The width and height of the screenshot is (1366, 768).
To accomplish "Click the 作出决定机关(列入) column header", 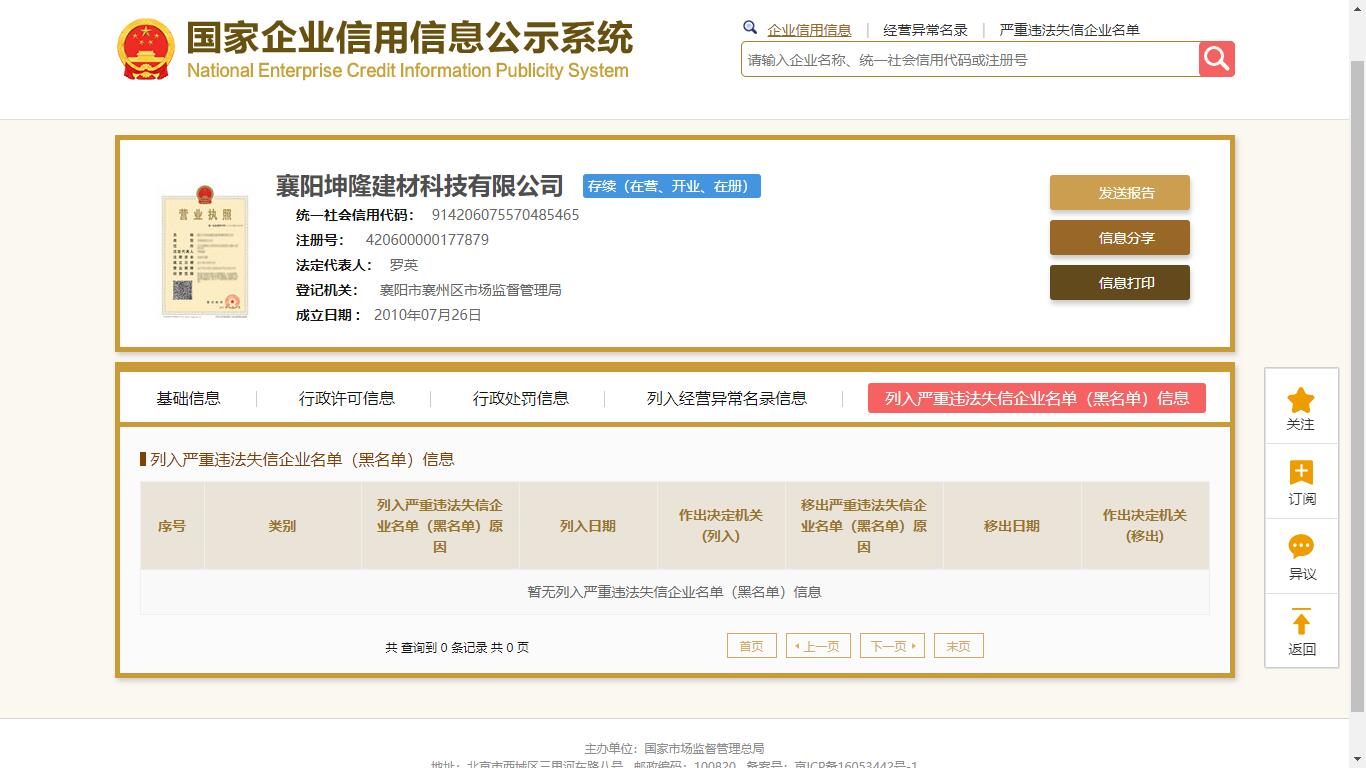I will (721, 526).
